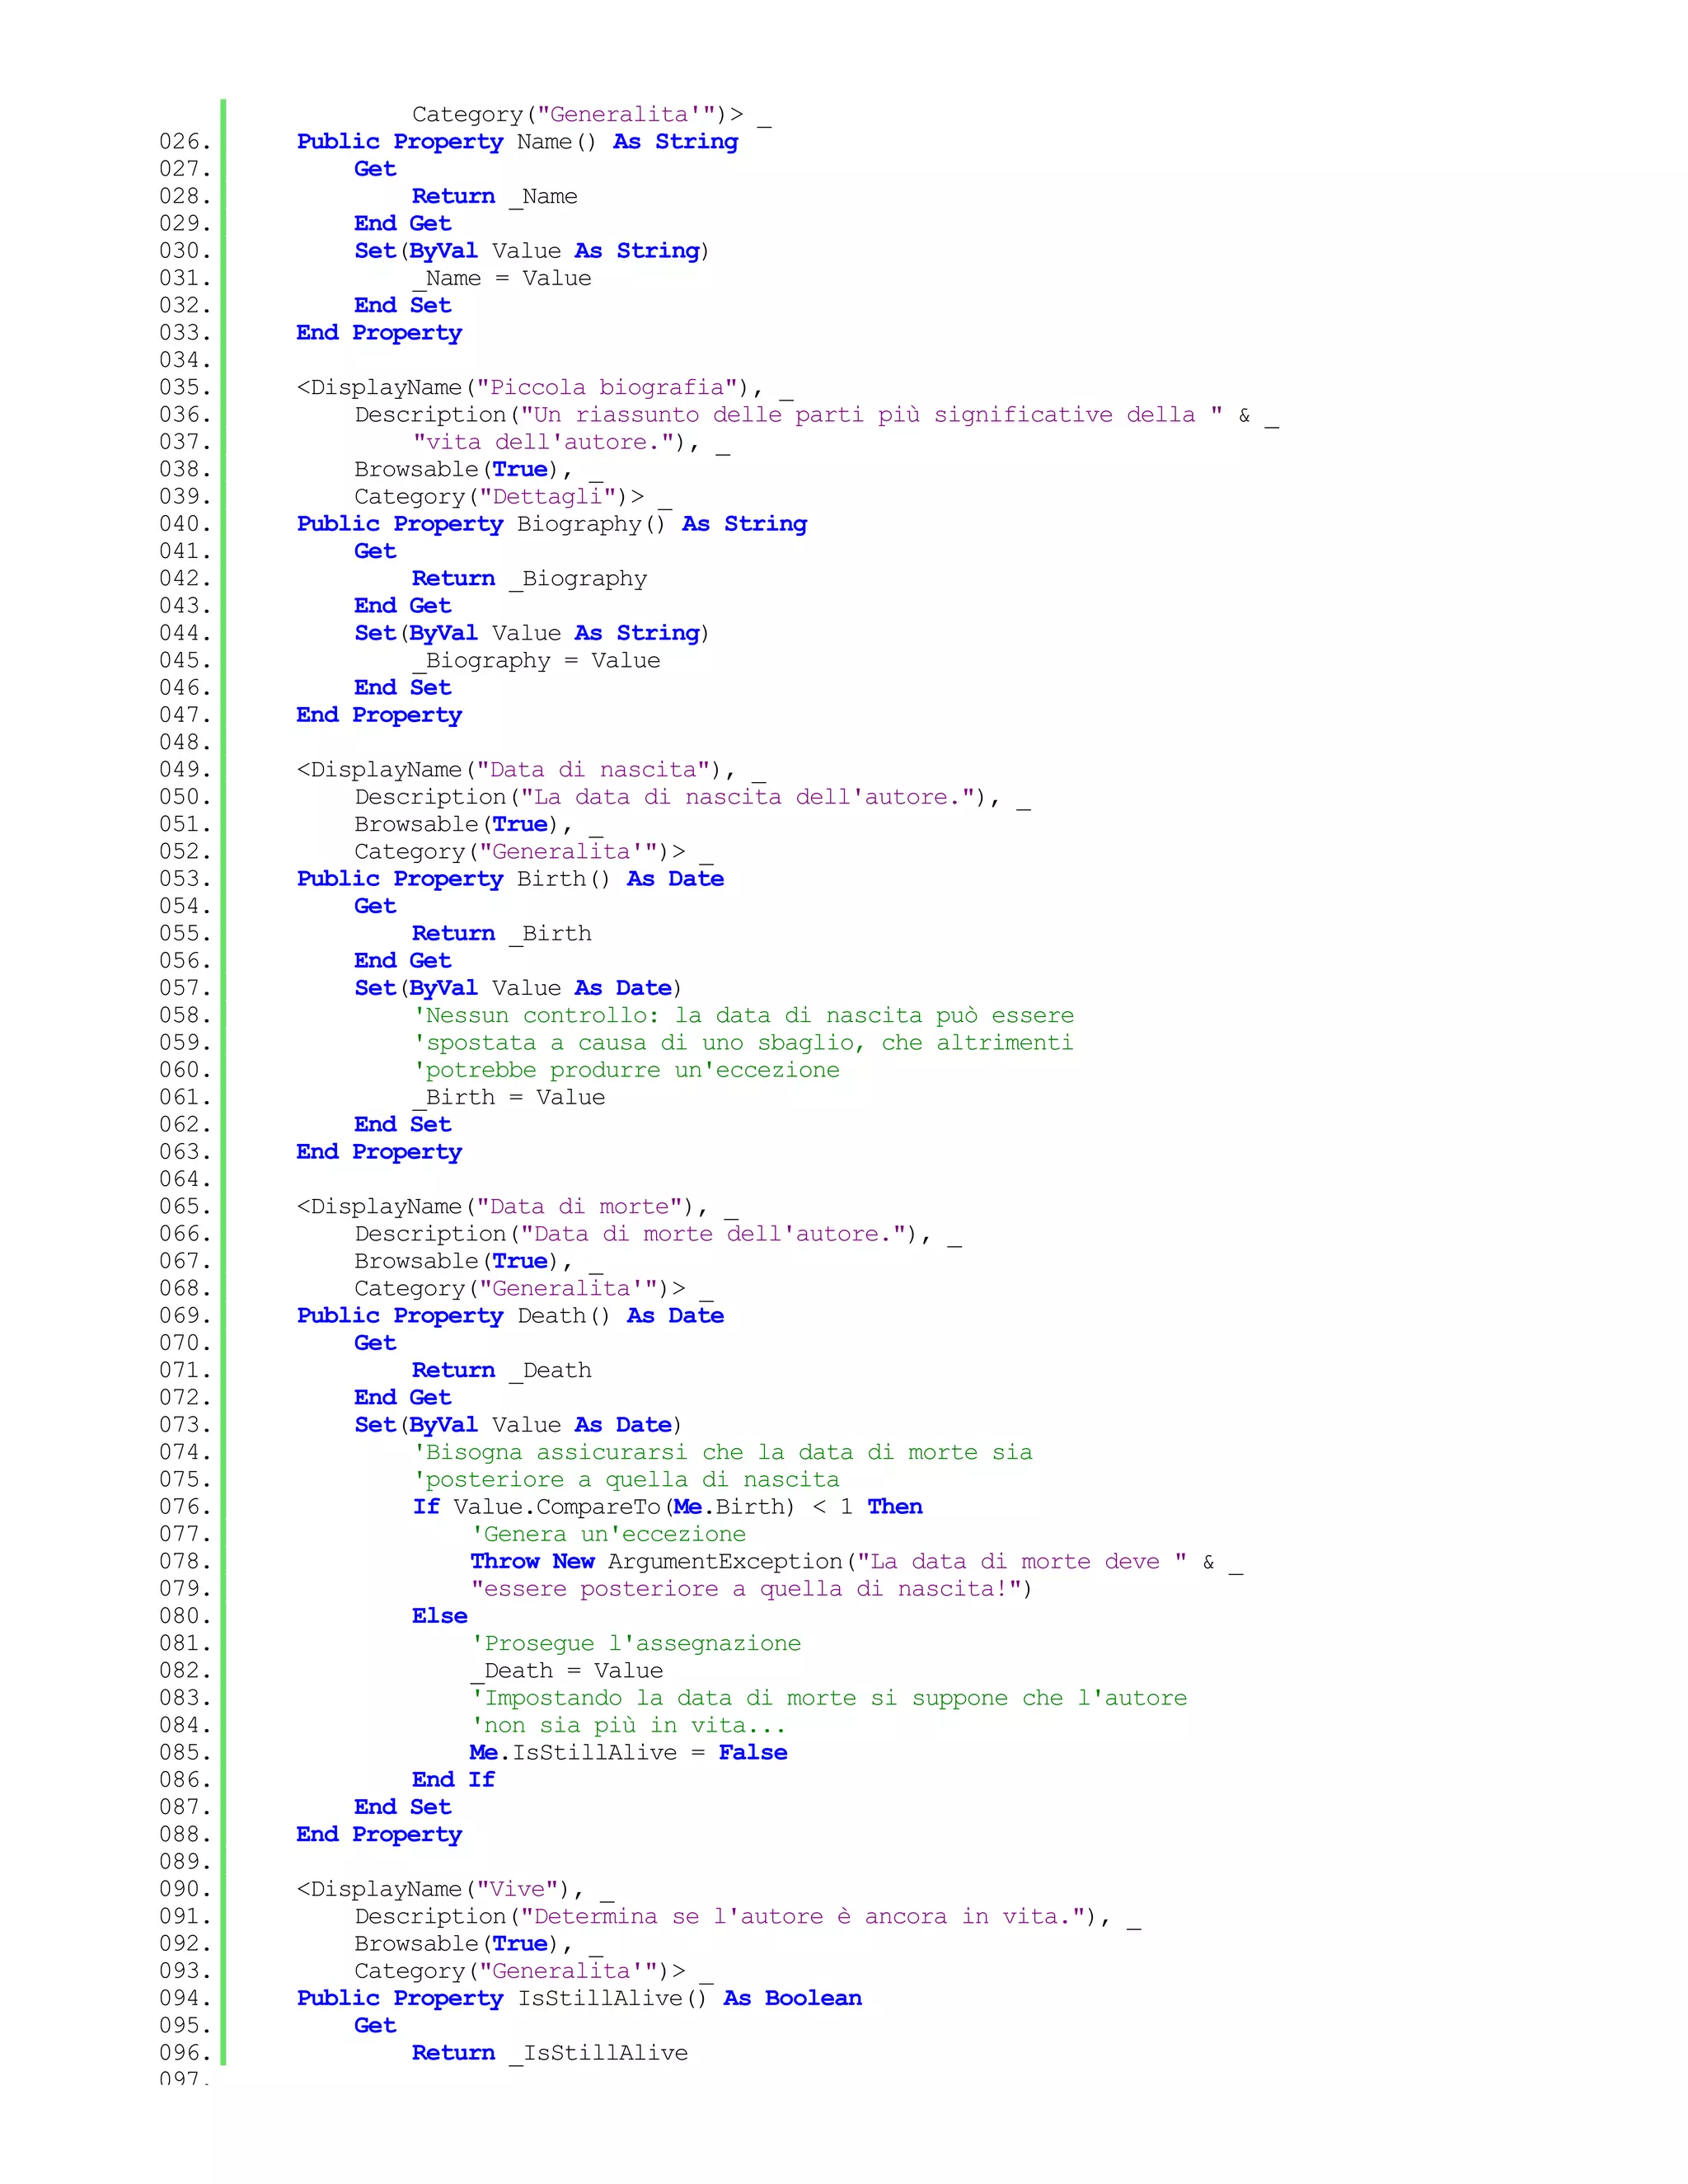Click the DisplayName("Vive") attribute
This screenshot has height=2184, width=1688.
pyautogui.click(x=456, y=1890)
